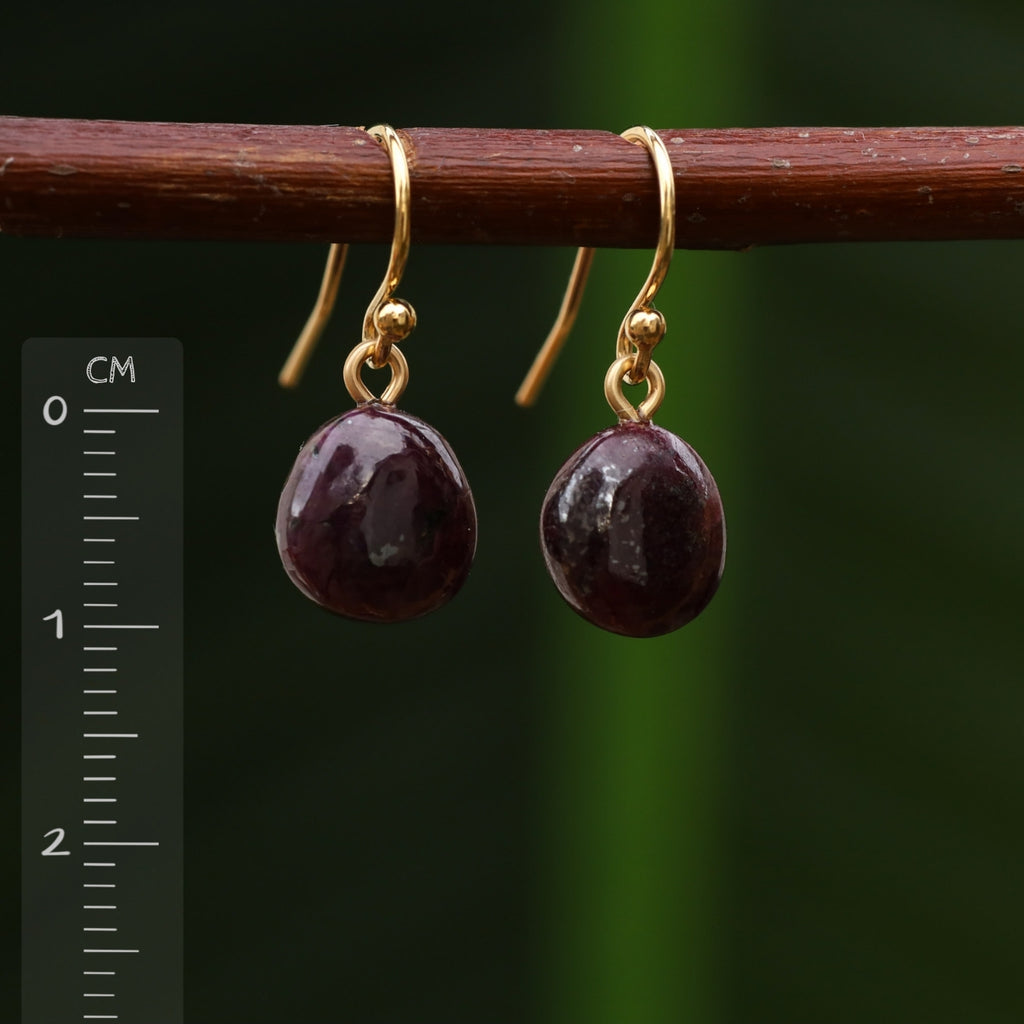Select the left earring's gold bead
Viewport: 1024px width, 1024px height.
tap(393, 320)
